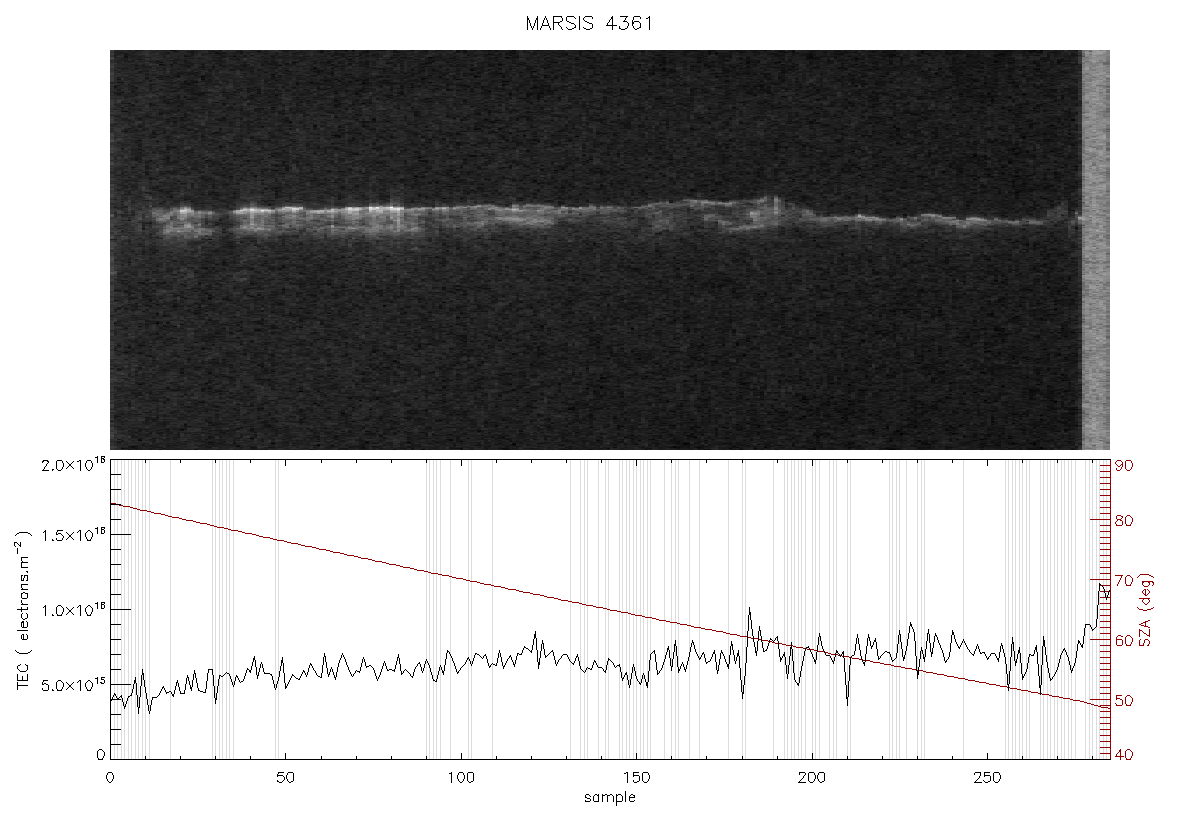Screen dimensions: 1180x830
Task: Select the 1.5×10^16 y-axis tick label
Action: (x=71, y=535)
